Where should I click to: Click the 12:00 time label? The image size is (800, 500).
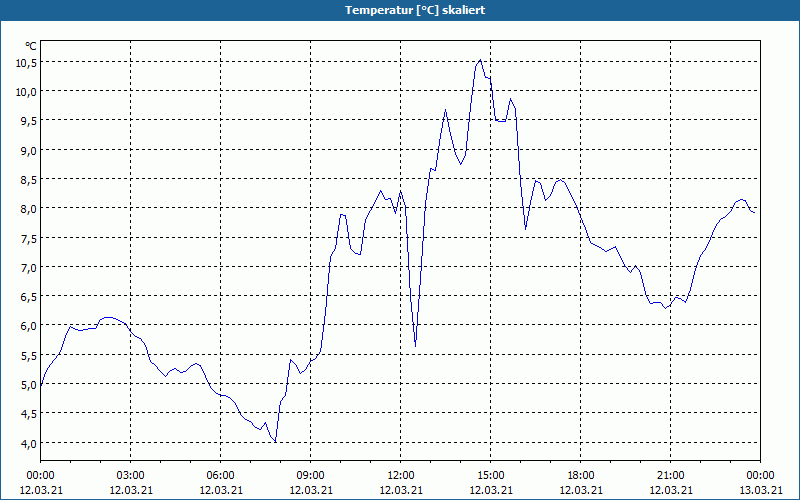(x=401, y=476)
